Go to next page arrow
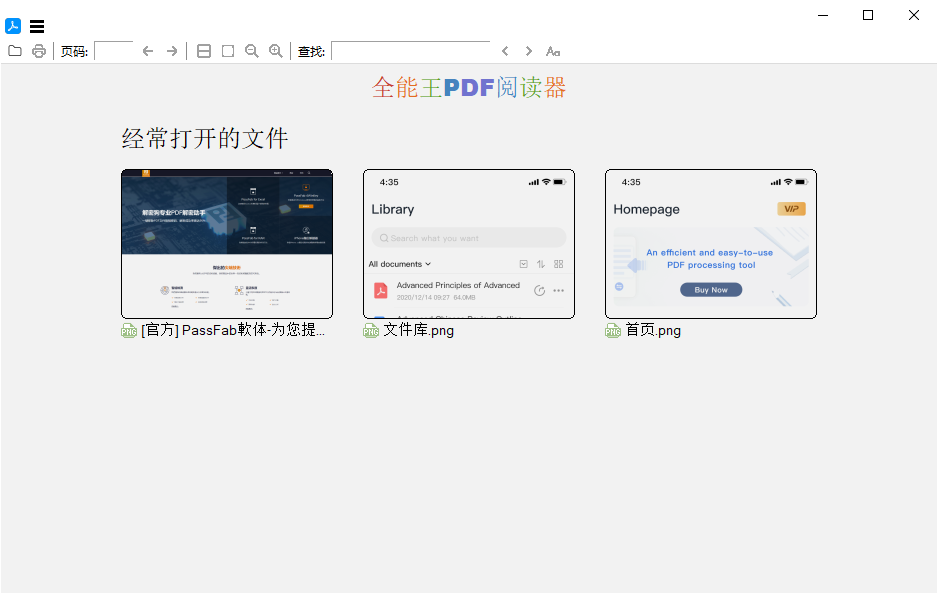 (172, 51)
